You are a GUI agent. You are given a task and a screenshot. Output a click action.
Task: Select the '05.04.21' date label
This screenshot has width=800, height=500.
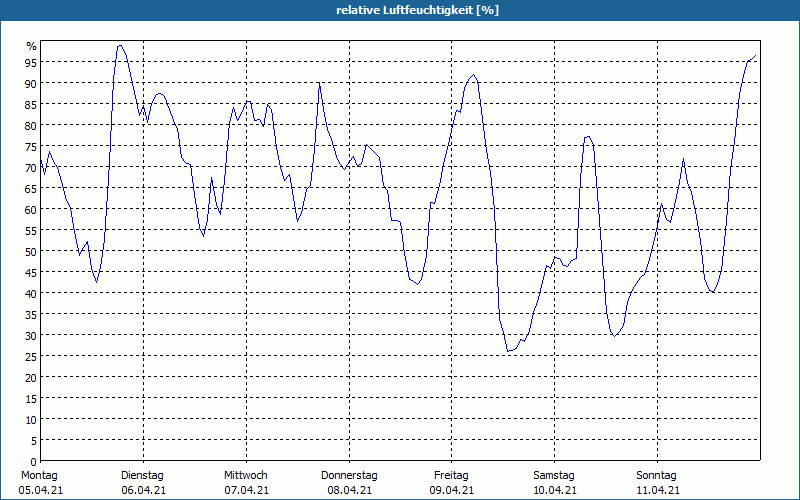pos(41,491)
